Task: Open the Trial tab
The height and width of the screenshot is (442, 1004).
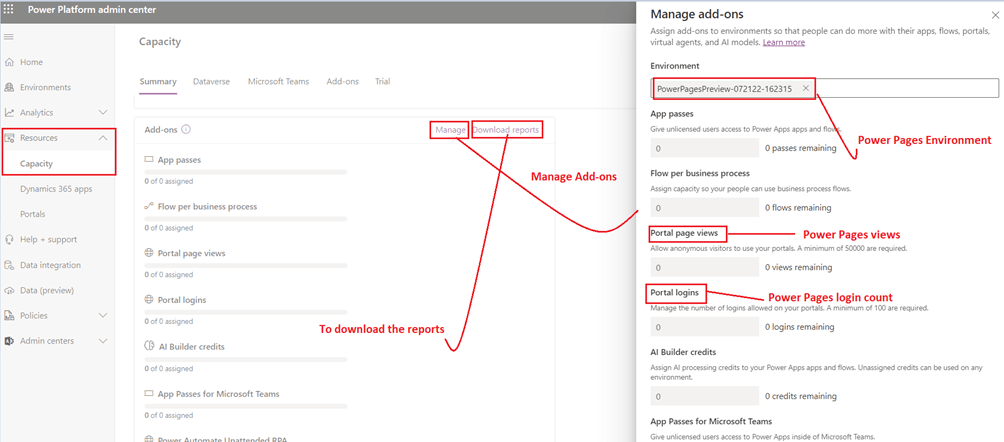Action: 382,81
